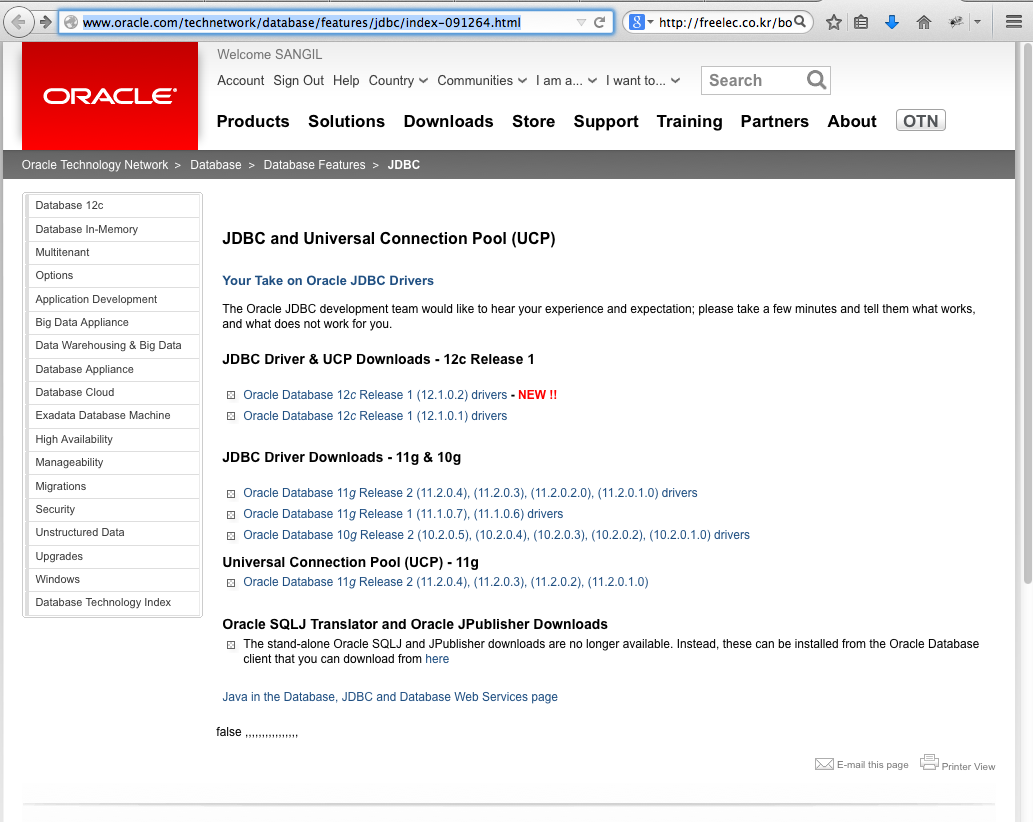Open the I want to... dropdown
Screen dimensions: 1033x822
tap(643, 80)
